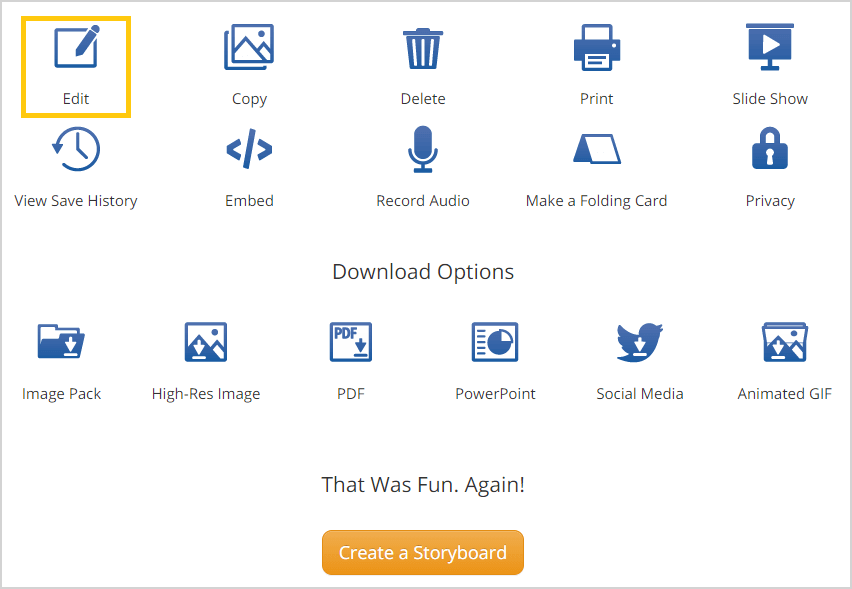Click the "Privacy" text label
Screen dimensions: 852x589
(x=770, y=201)
